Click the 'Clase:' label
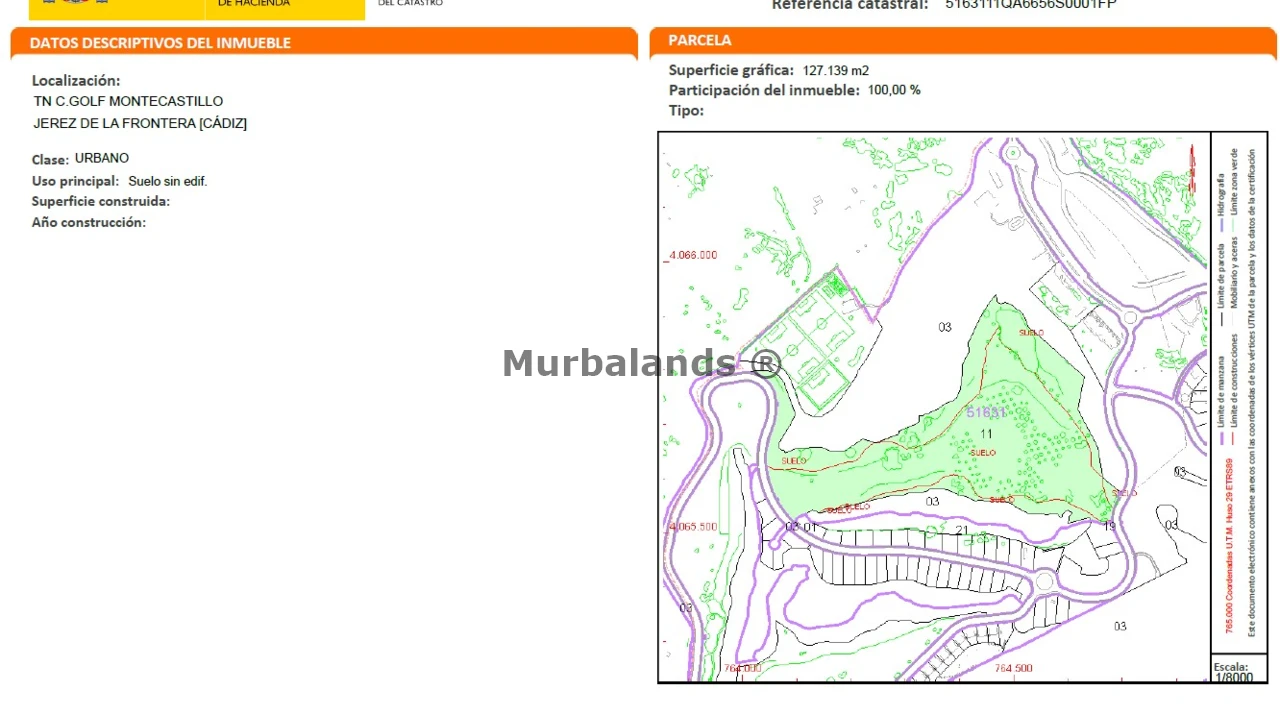 point(50,160)
